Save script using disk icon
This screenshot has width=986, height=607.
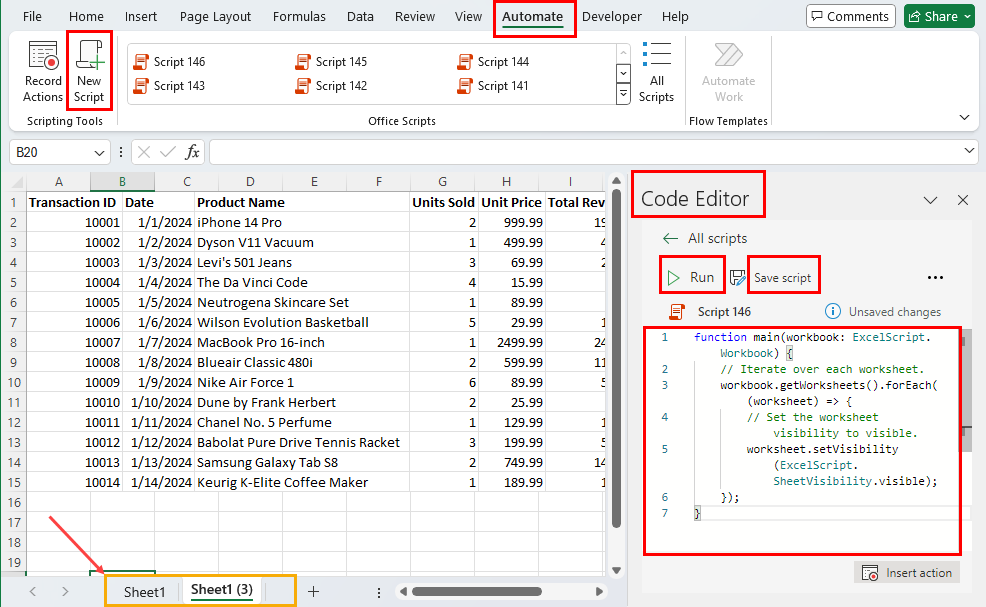point(738,277)
